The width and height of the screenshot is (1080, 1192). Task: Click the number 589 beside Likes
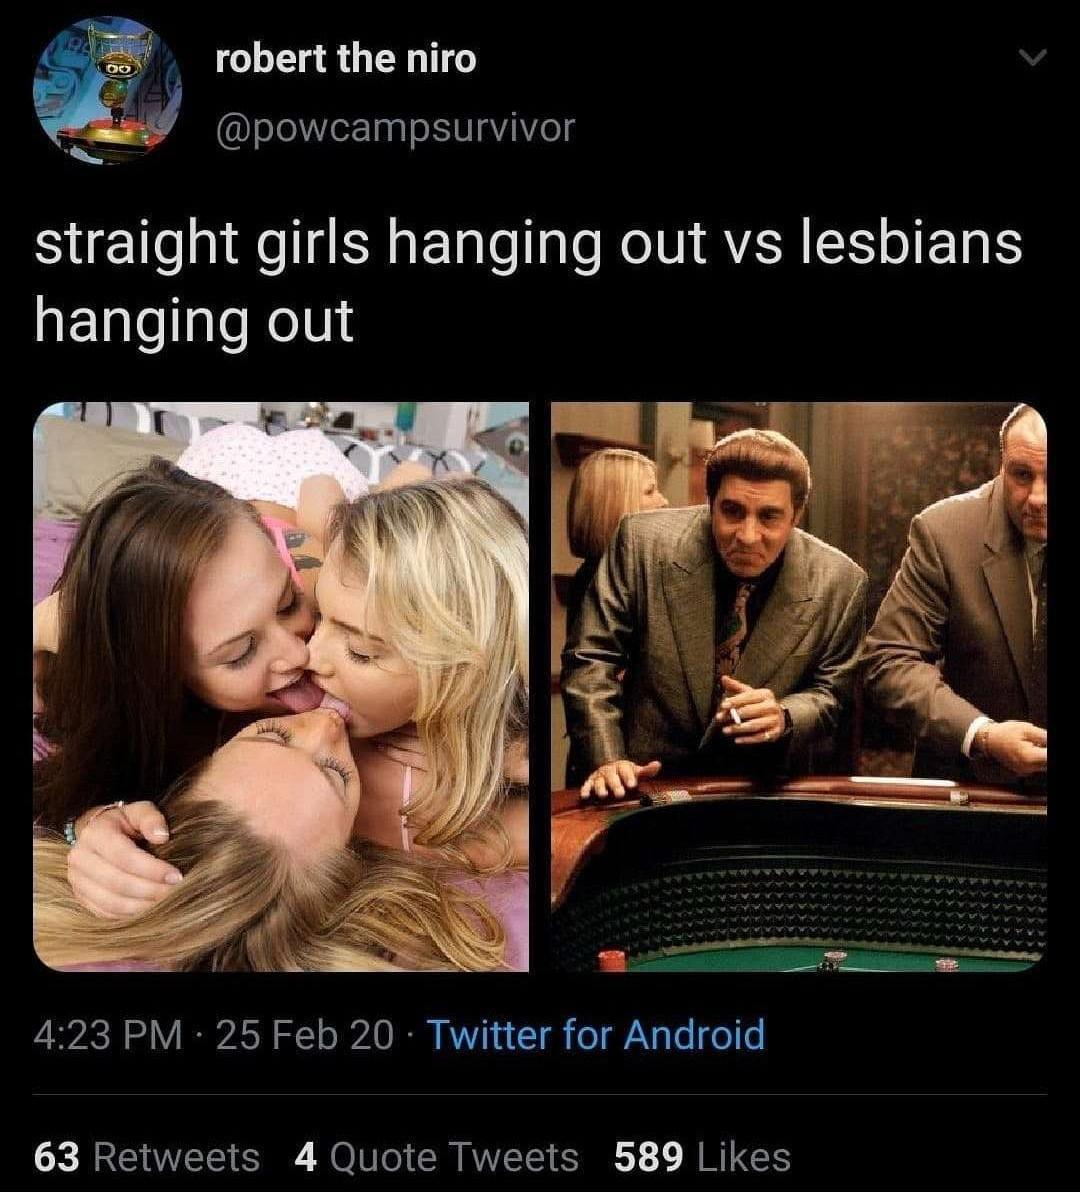click(648, 1157)
